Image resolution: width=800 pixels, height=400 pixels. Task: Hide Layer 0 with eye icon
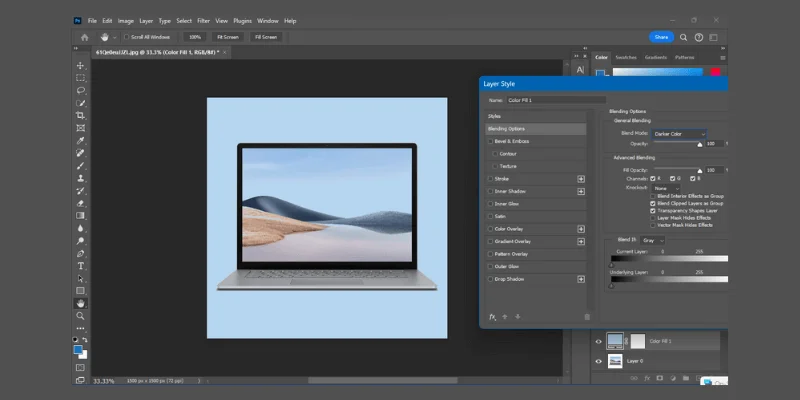coord(598,361)
